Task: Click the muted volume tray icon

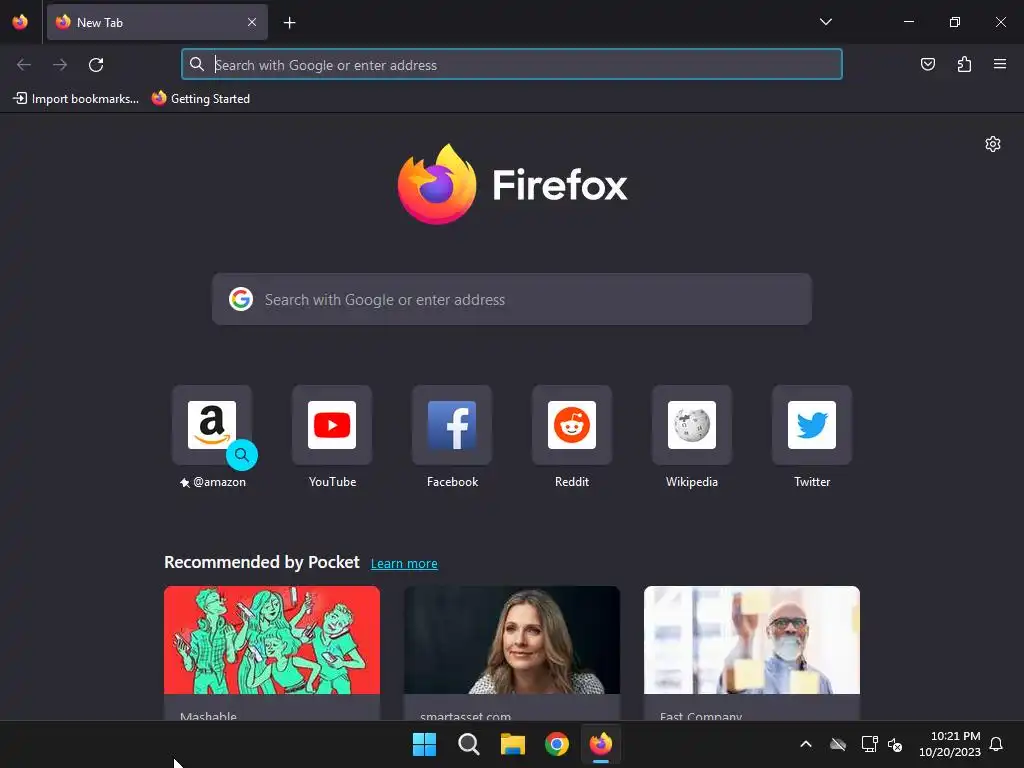Action: (895, 744)
